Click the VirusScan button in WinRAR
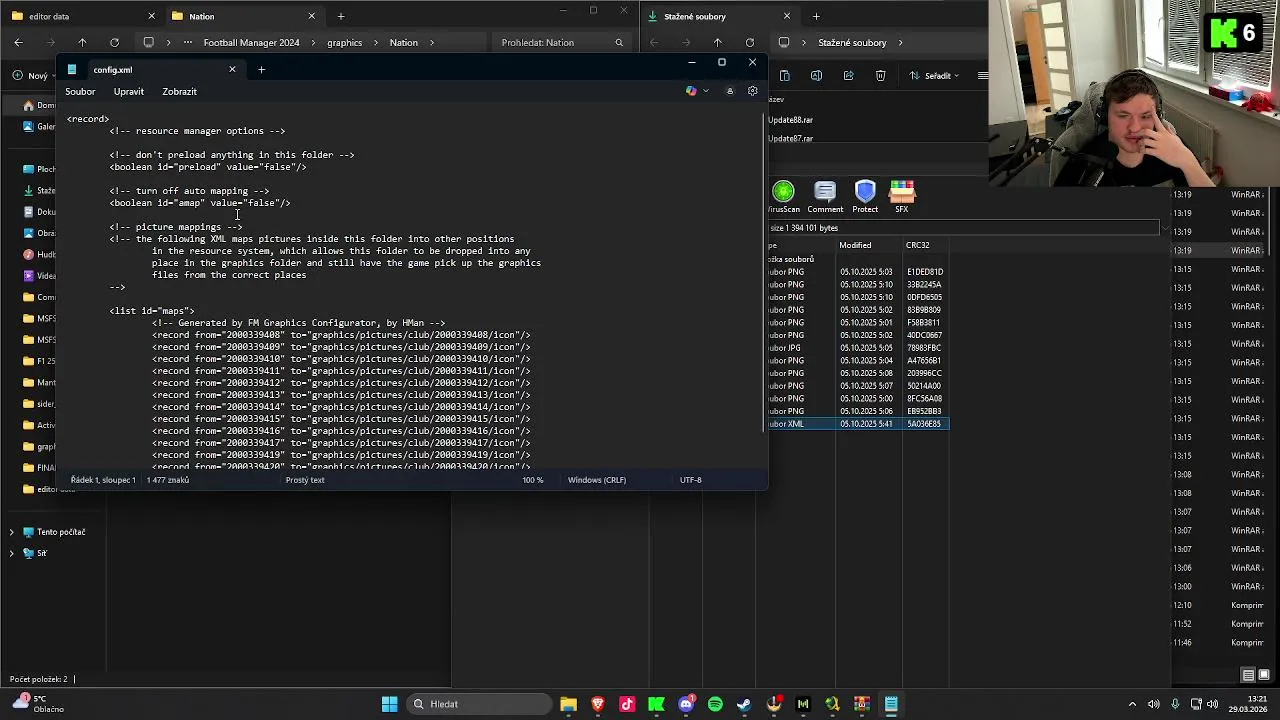 [x=783, y=196]
